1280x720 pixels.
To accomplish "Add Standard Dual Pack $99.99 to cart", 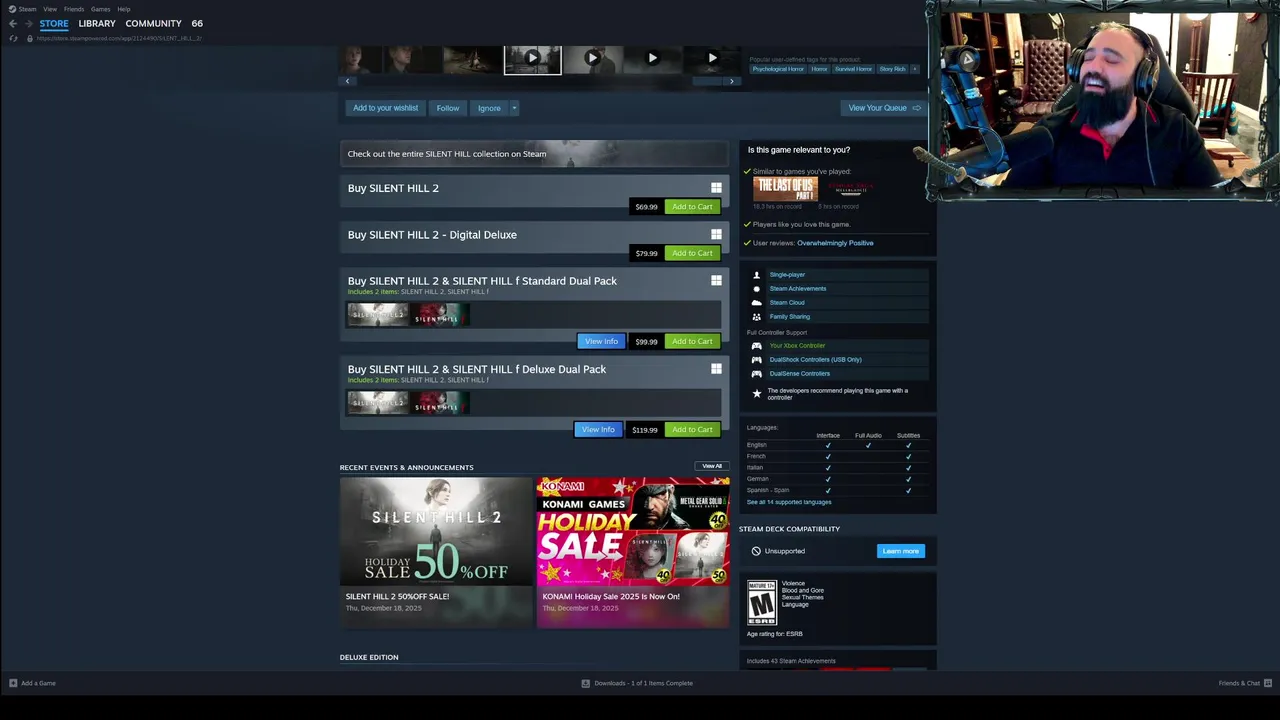I will point(692,341).
